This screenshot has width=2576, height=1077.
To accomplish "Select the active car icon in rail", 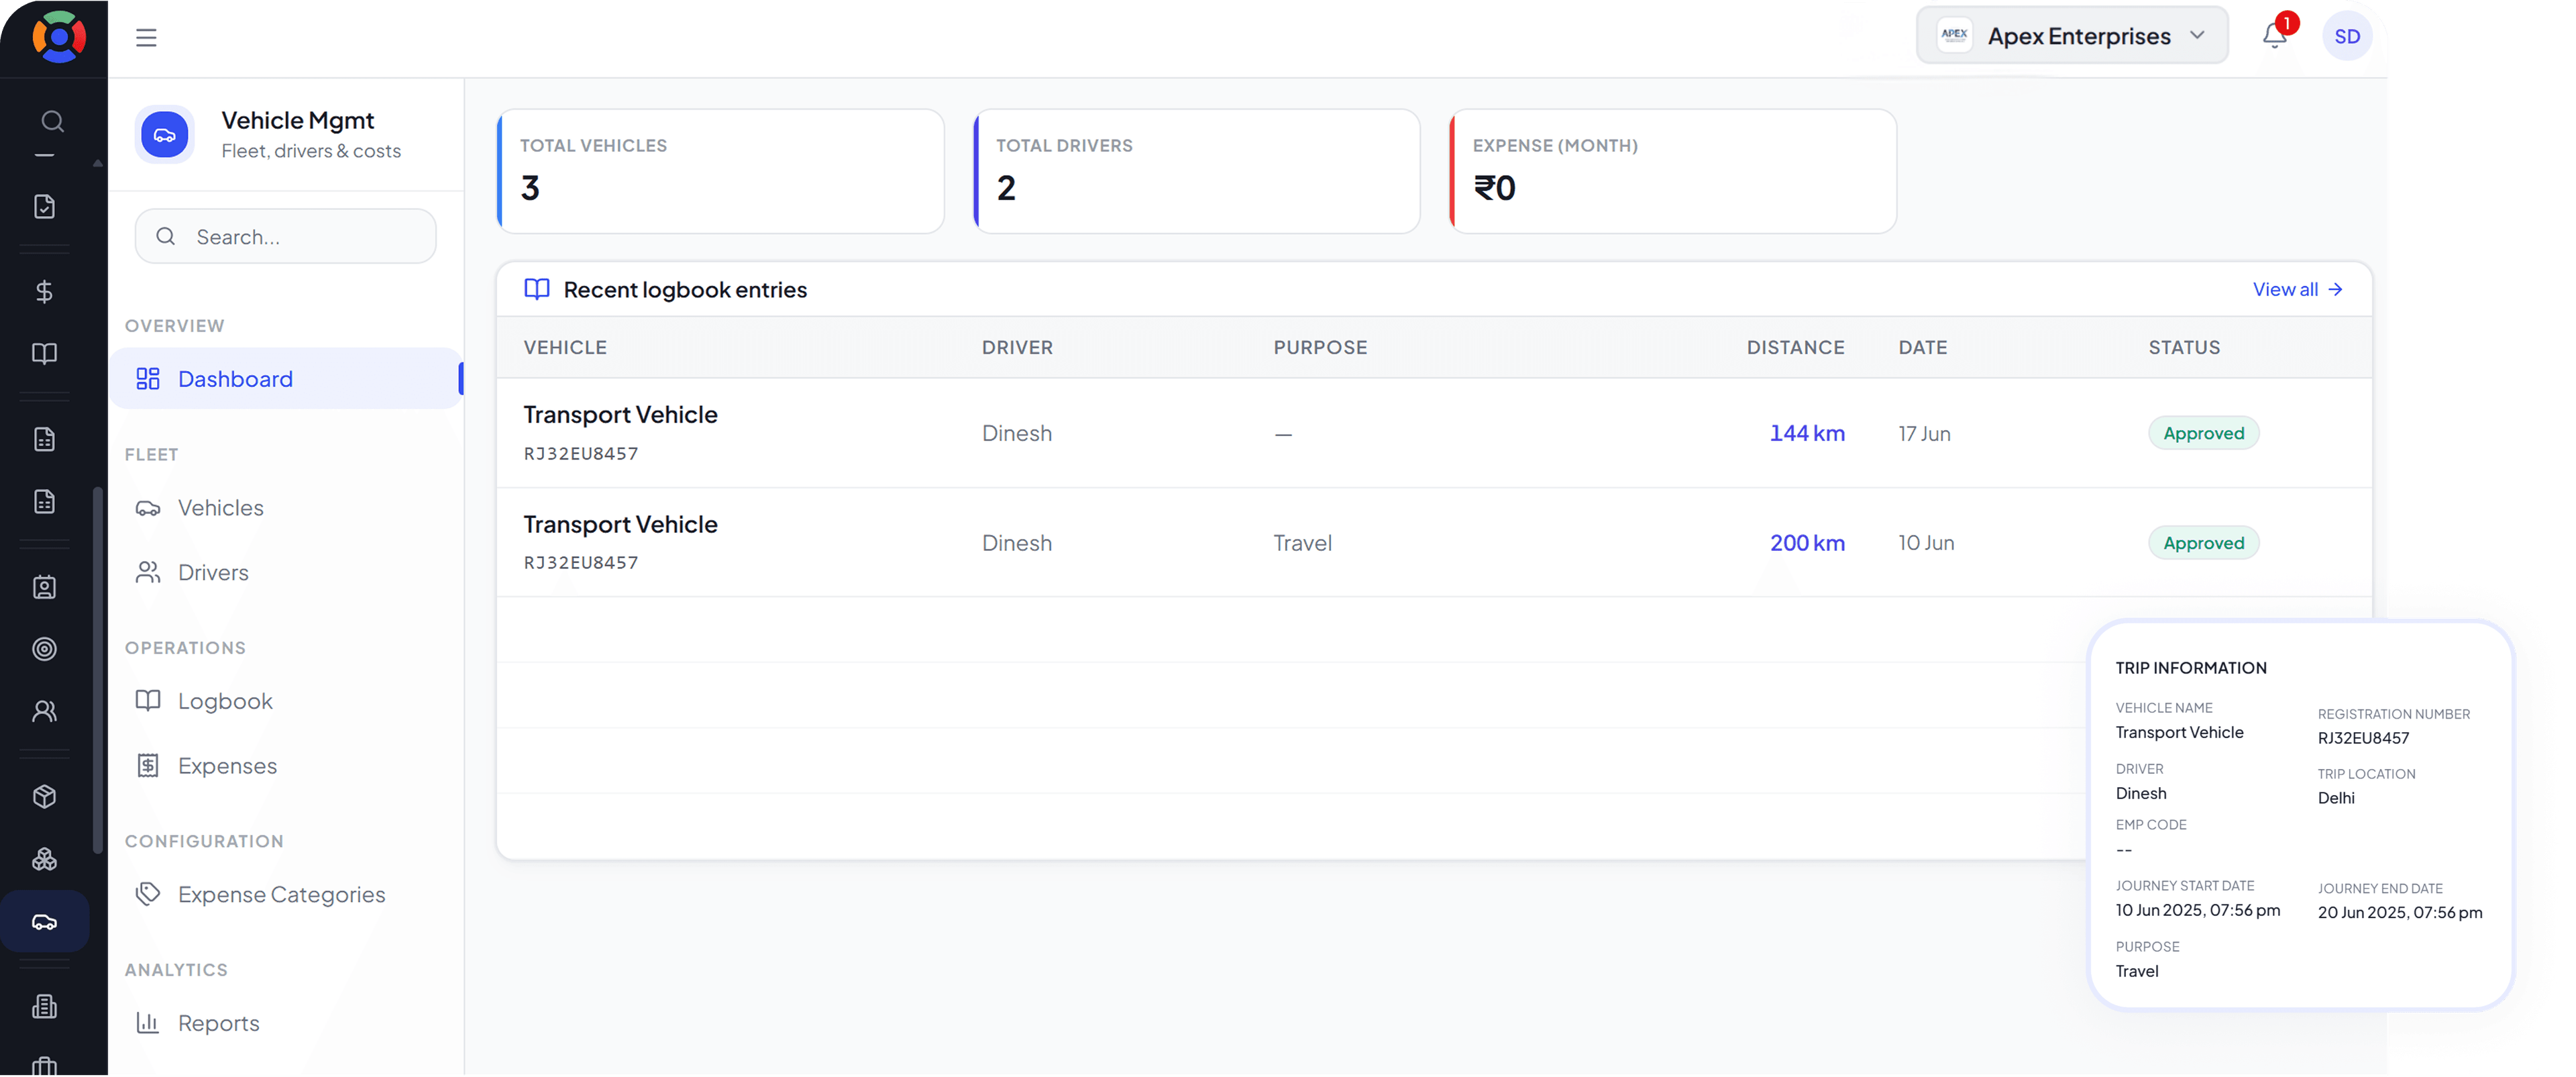I will point(44,921).
